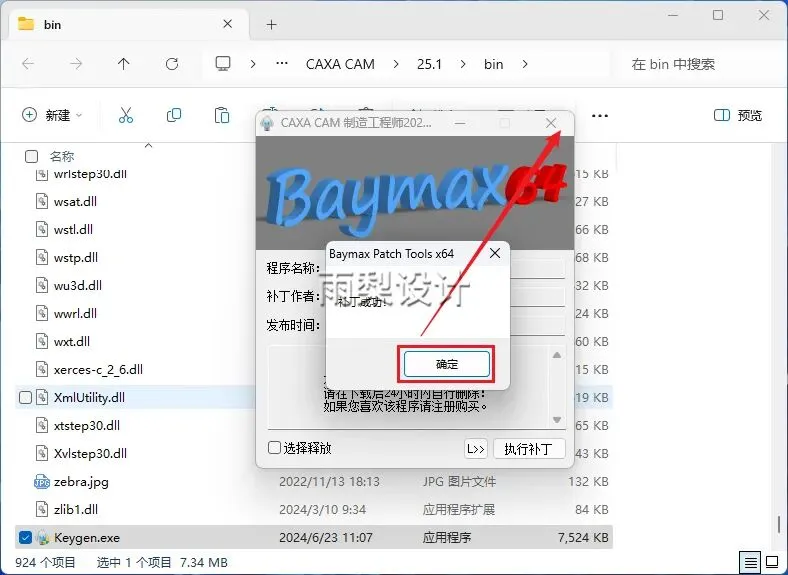Close the Baymax Patch Tools x64 dialog

pyautogui.click(x=495, y=253)
